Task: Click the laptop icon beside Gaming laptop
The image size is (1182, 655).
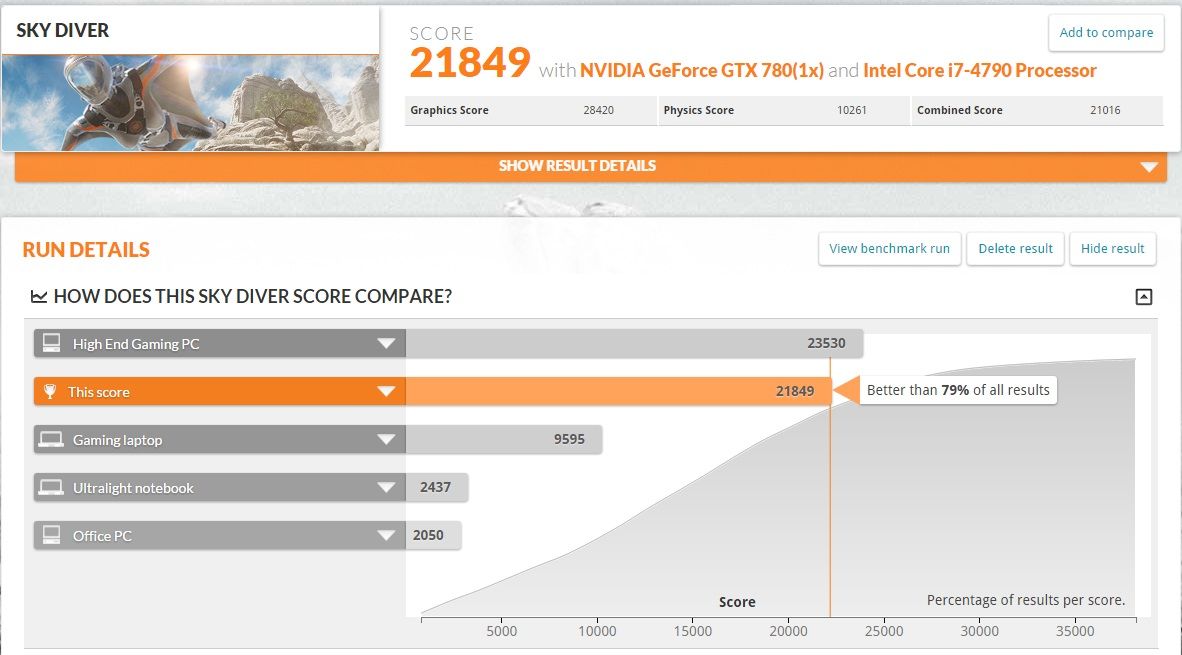Action: coord(51,439)
